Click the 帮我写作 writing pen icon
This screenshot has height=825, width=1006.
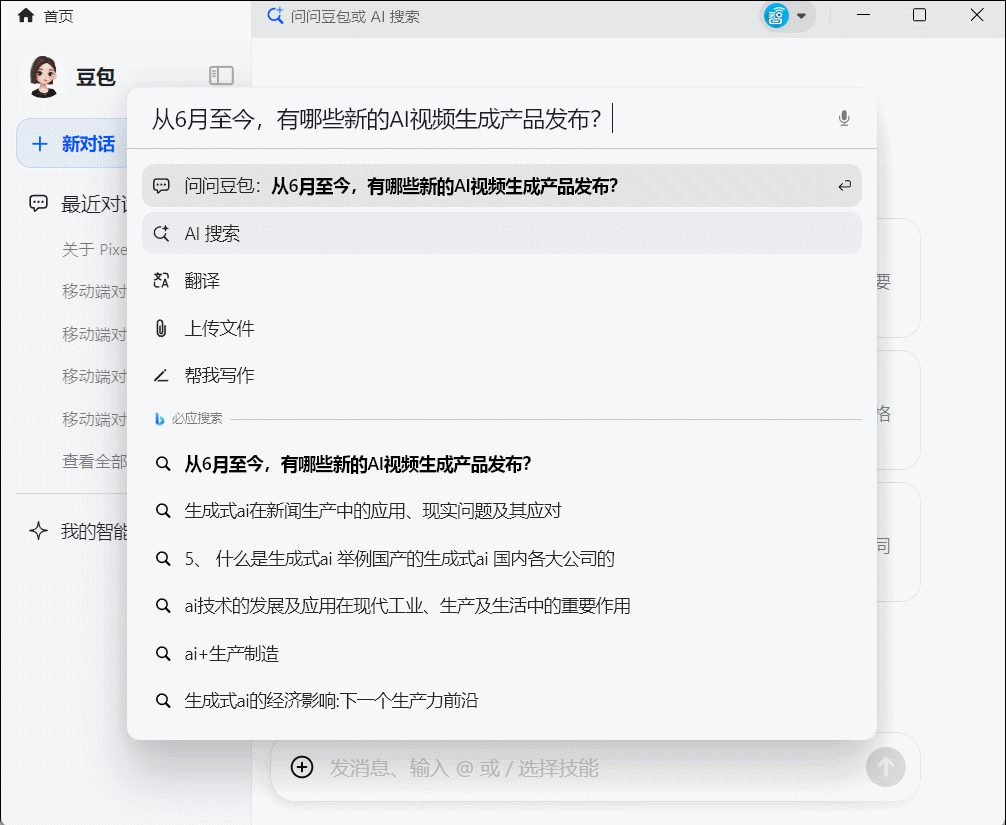point(161,375)
